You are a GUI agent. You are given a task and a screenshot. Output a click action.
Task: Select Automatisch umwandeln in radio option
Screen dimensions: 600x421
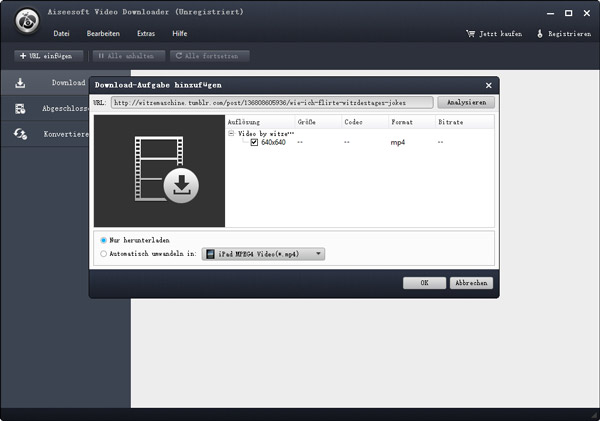pos(104,254)
